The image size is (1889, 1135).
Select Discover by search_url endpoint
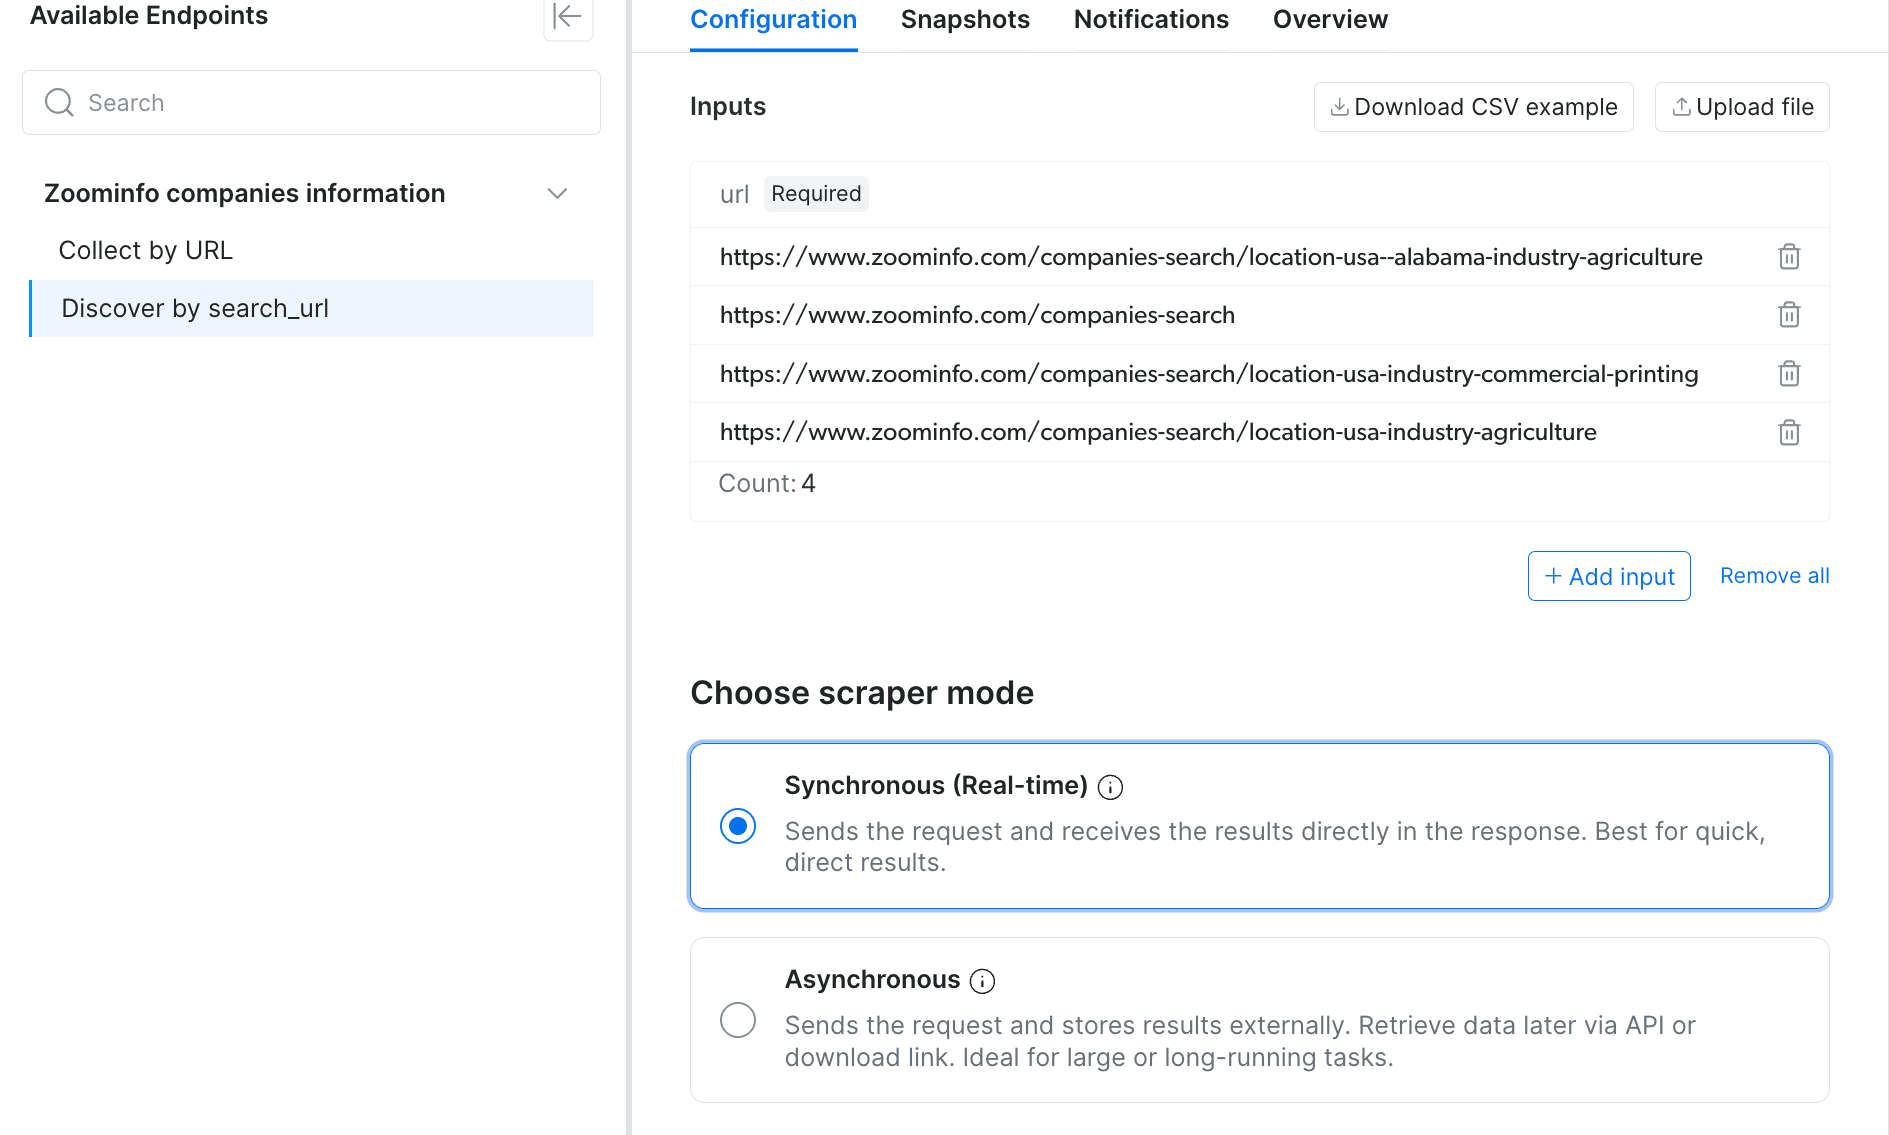click(312, 309)
